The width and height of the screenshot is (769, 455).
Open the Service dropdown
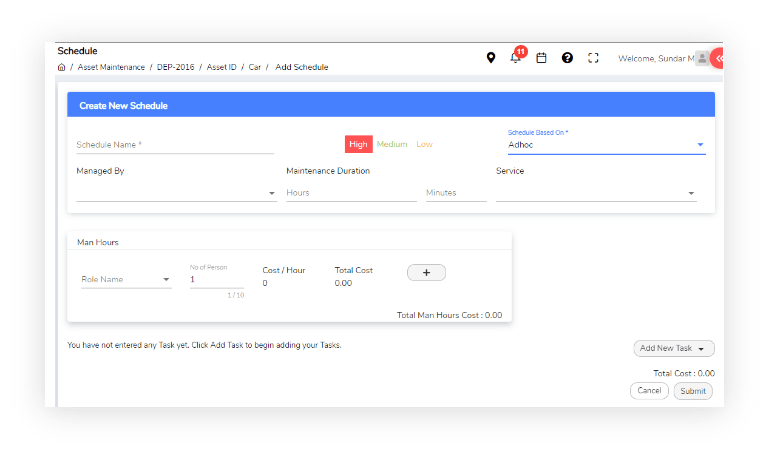(596, 193)
